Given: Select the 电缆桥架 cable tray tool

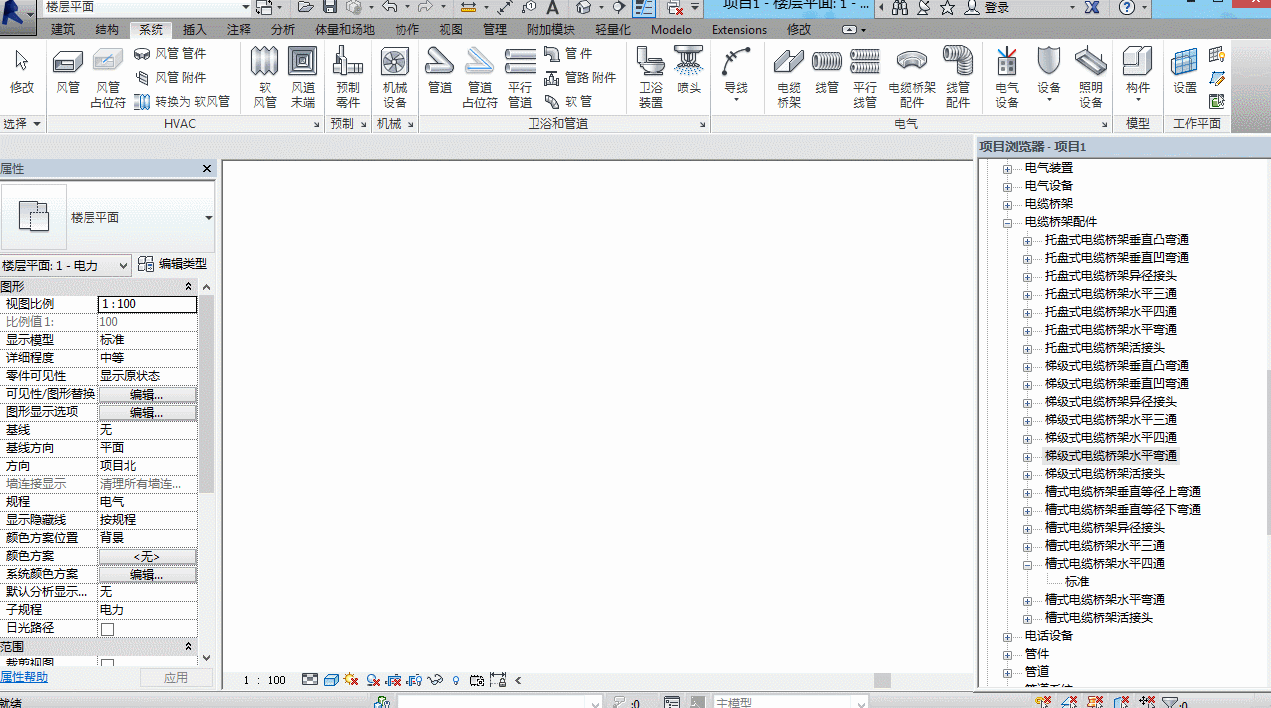Looking at the screenshot, I should (789, 78).
